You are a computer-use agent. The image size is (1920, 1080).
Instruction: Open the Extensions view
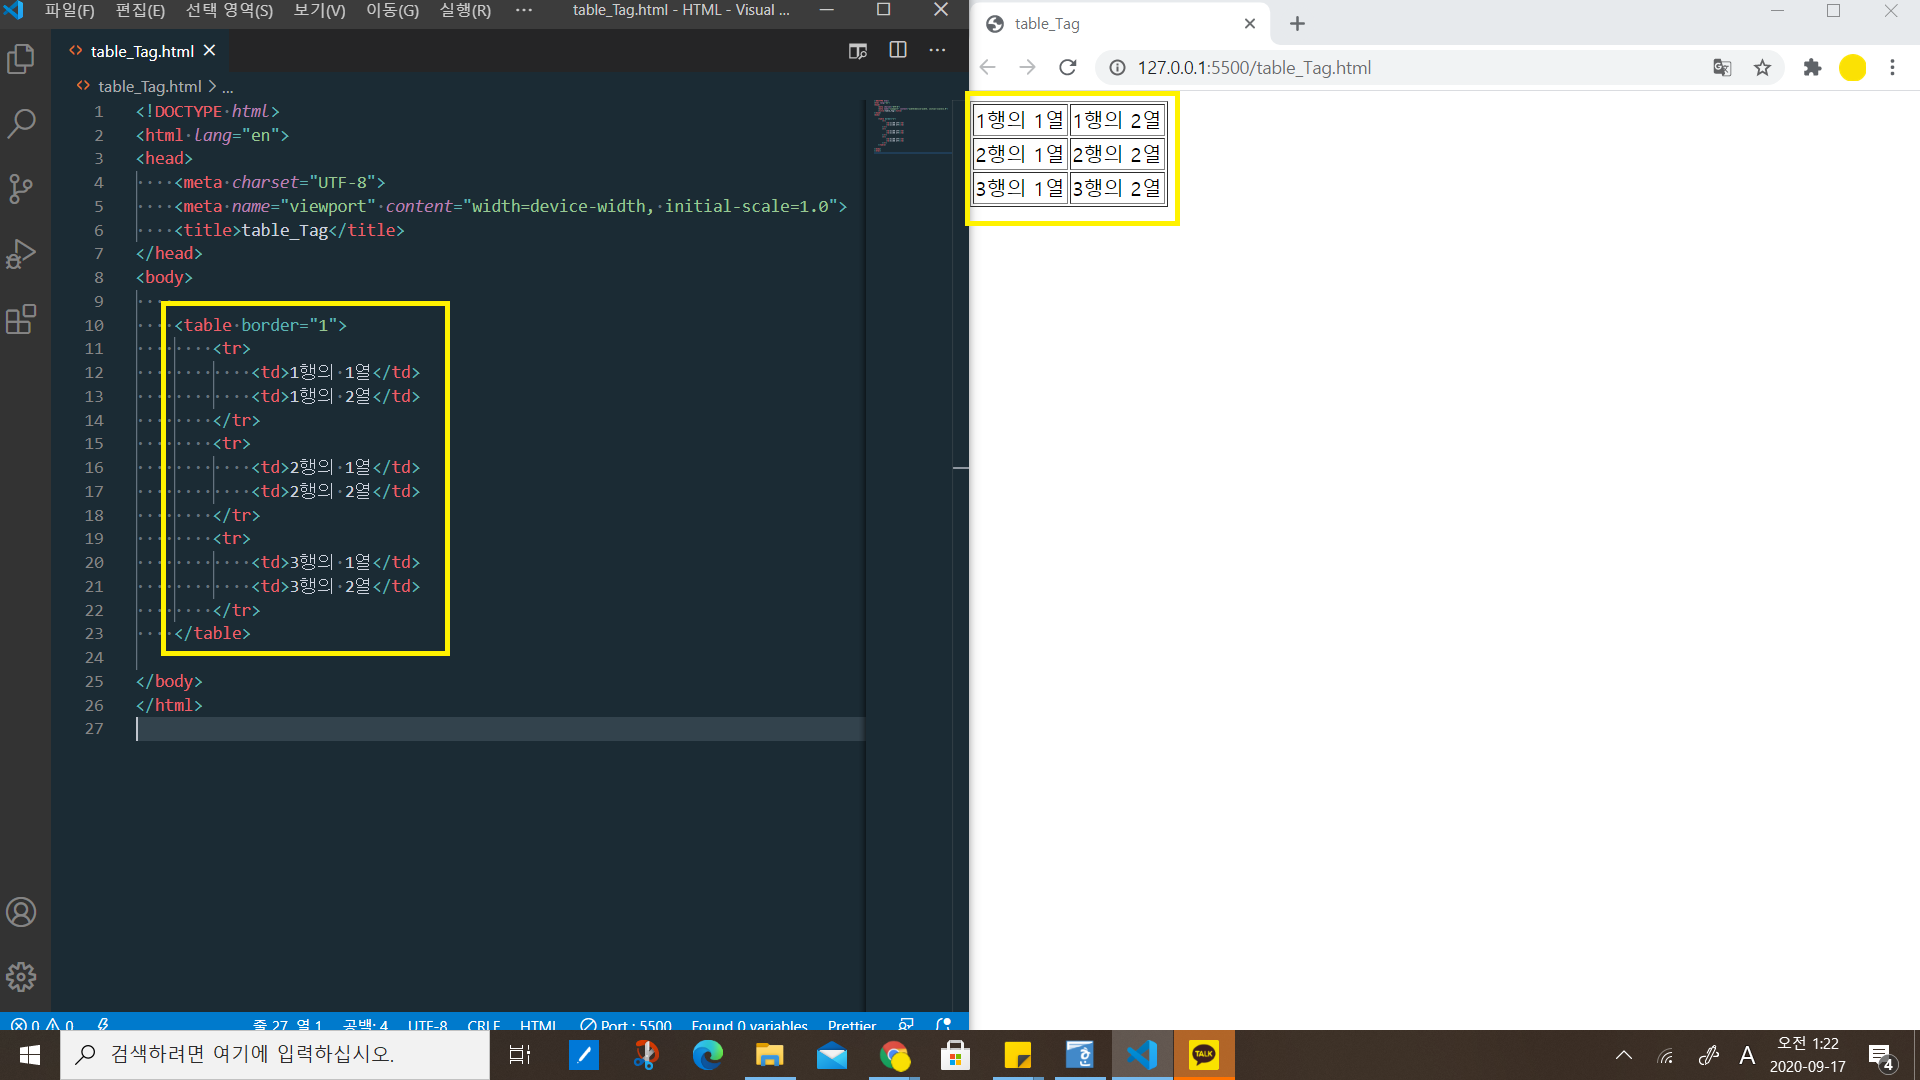21,319
